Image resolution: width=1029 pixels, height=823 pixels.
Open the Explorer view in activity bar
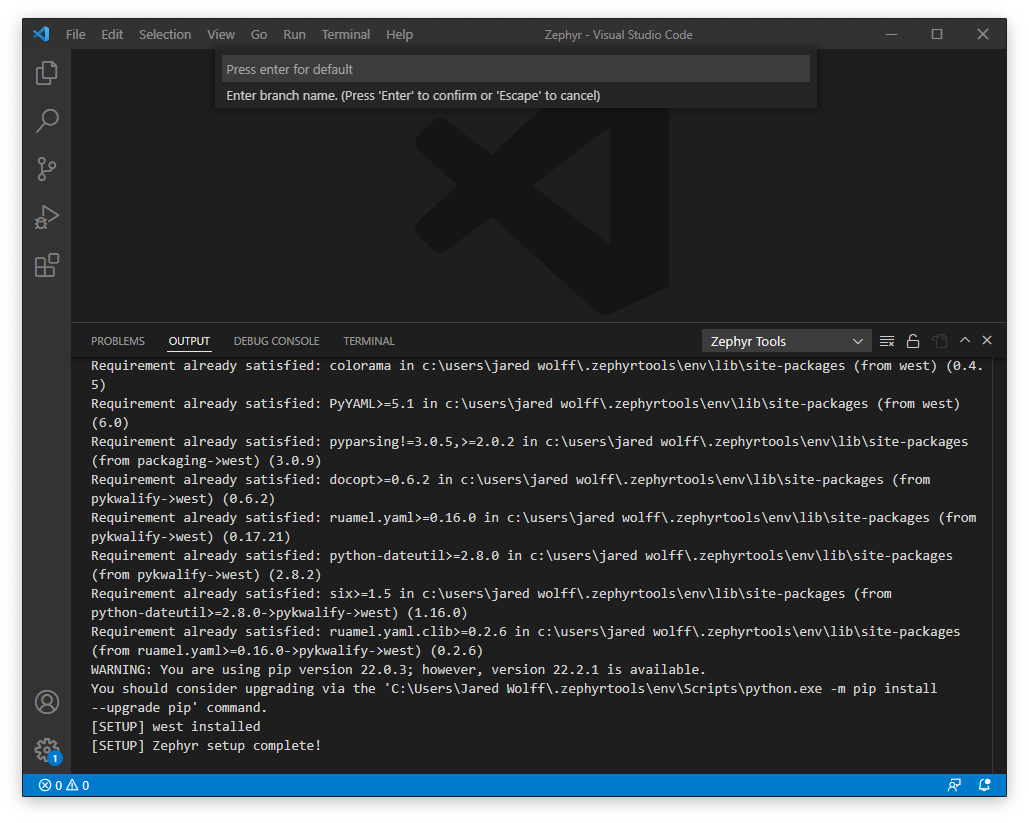tap(47, 73)
